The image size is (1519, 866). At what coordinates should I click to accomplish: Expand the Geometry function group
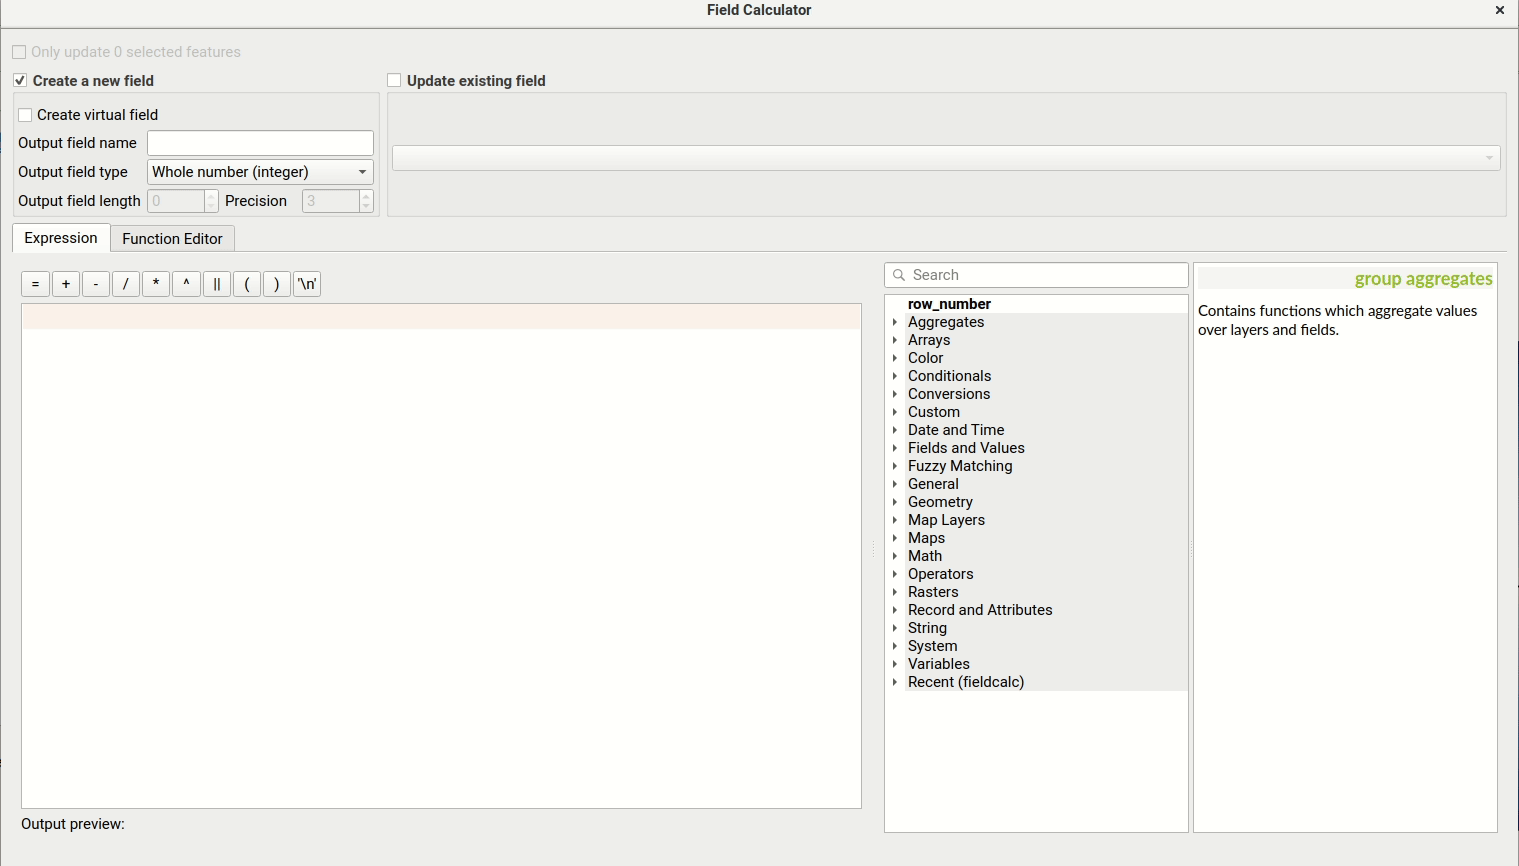895,502
